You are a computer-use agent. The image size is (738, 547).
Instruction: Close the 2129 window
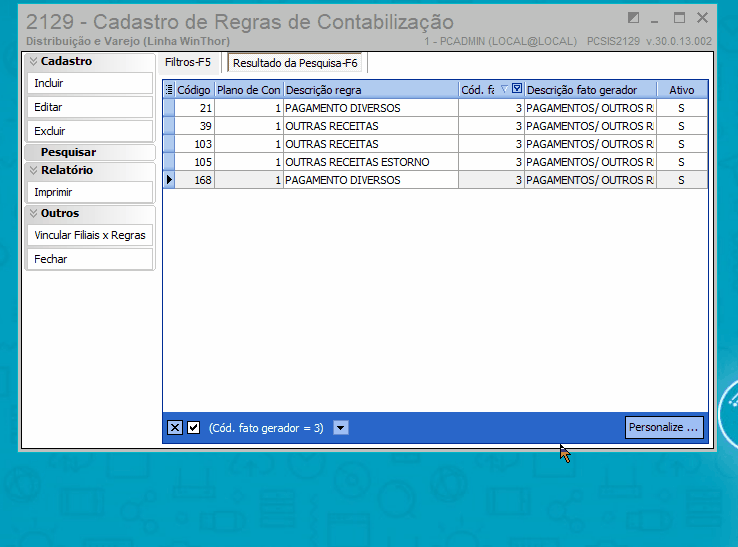(x=702, y=18)
